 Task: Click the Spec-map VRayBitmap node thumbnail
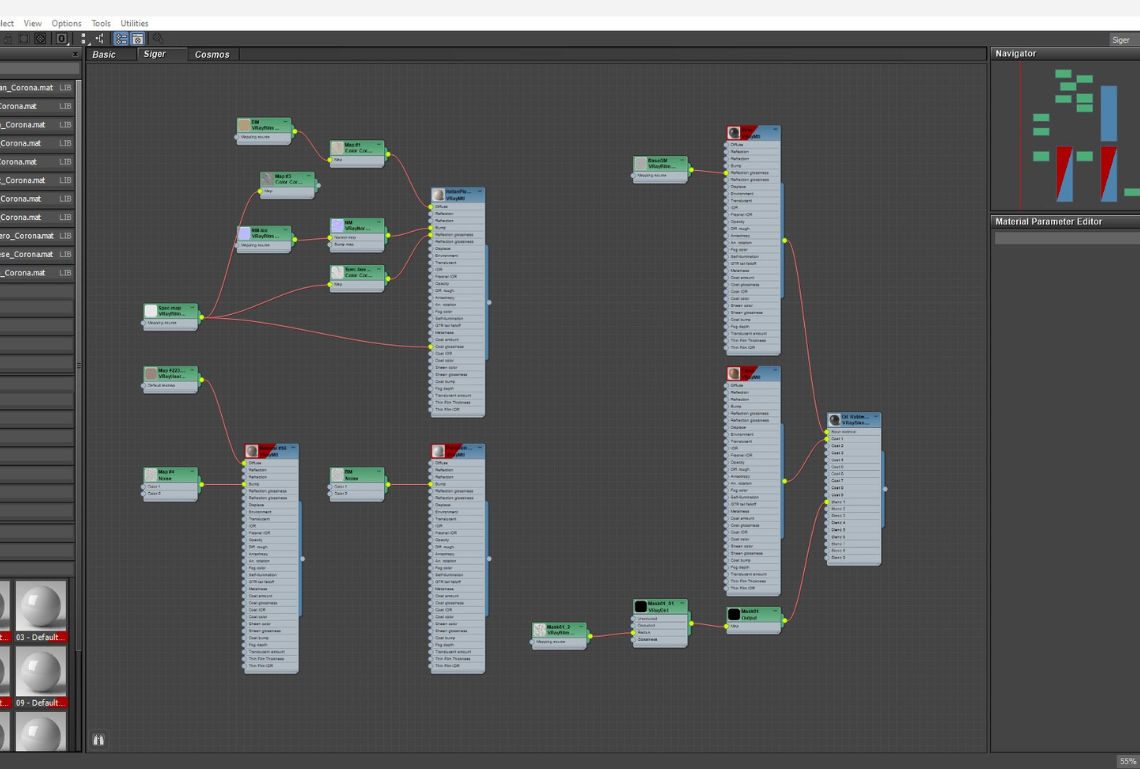pyautogui.click(x=151, y=311)
